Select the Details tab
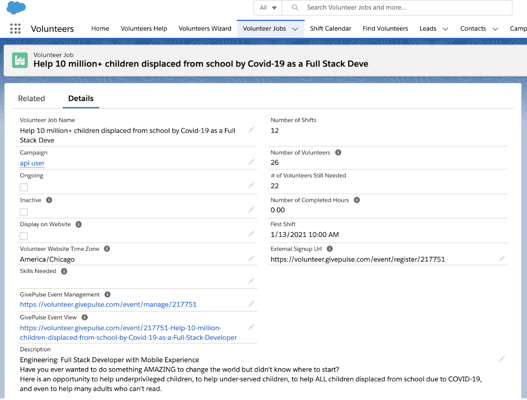Image resolution: width=527 pixels, height=400 pixels. coord(81,98)
